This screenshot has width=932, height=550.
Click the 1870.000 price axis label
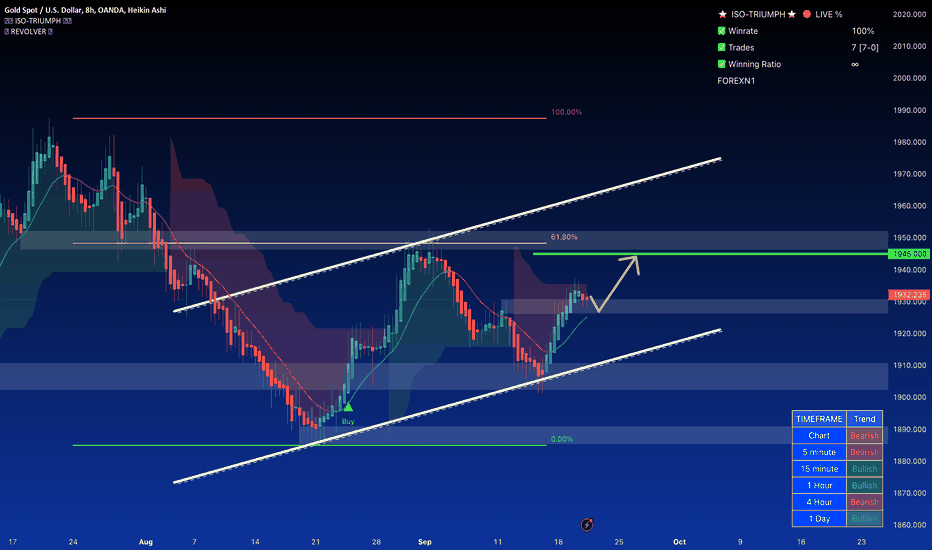pos(909,493)
